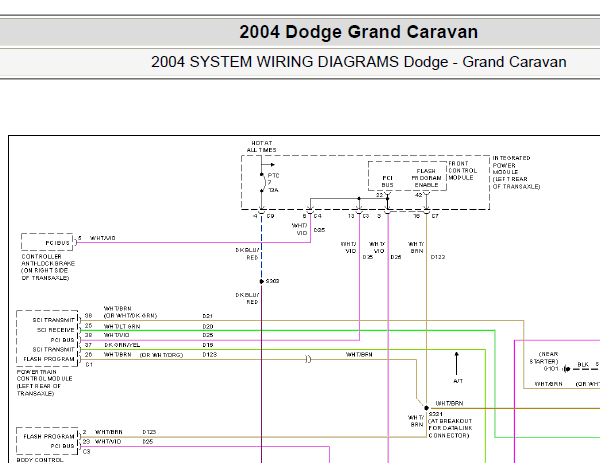Select the "DK GRN/YEL" wire label
The width and height of the screenshot is (600, 463).
(x=122, y=345)
